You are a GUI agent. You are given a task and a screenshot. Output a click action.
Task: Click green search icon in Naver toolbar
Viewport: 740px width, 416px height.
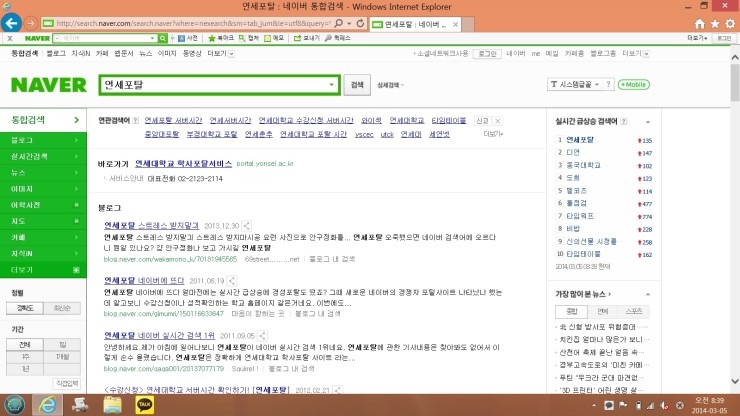click(163, 38)
